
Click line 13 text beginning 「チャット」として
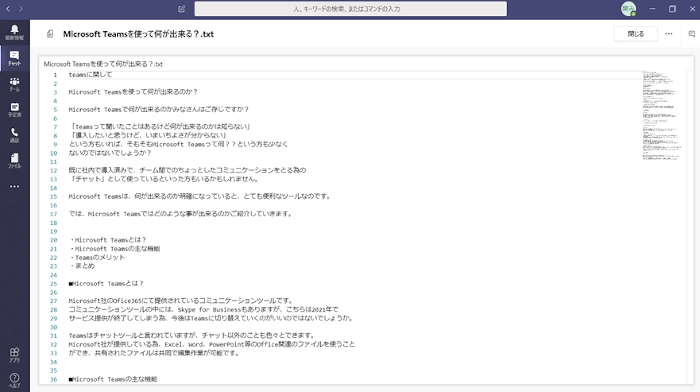tap(164, 179)
